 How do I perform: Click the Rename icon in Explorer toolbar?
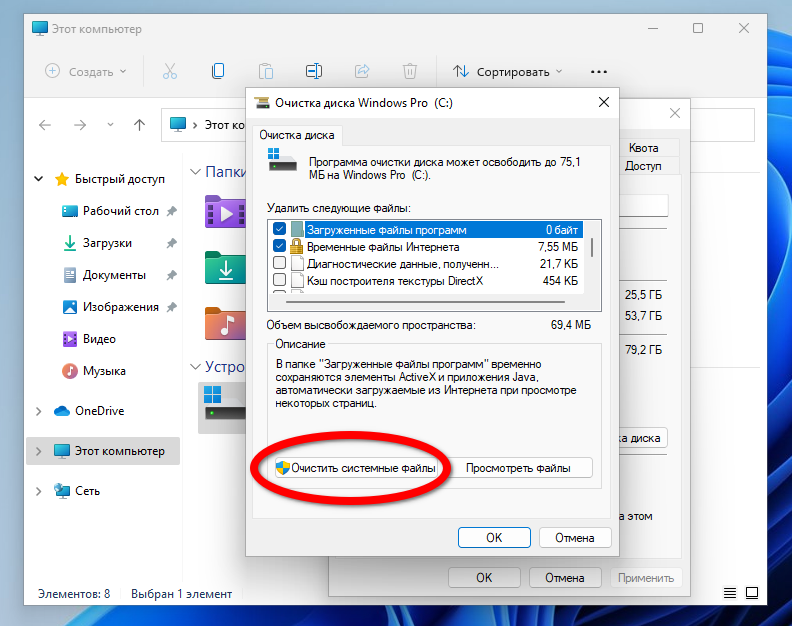pos(314,71)
